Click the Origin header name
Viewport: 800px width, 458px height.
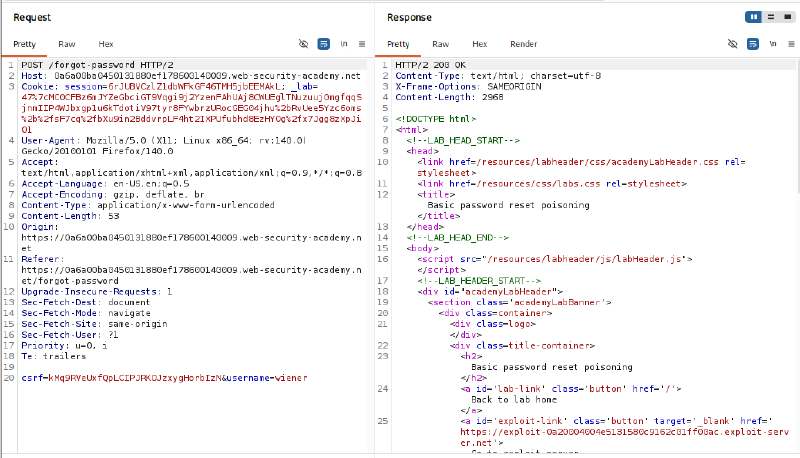(40, 226)
